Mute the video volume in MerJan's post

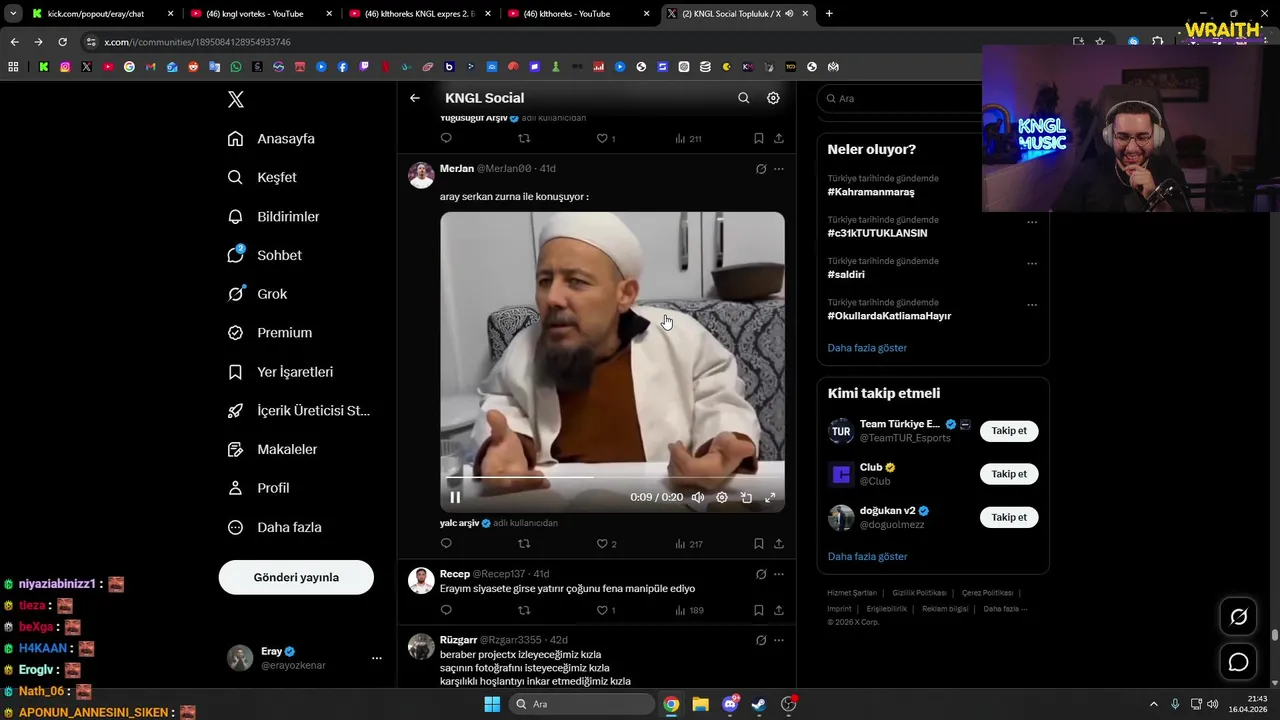(x=698, y=497)
